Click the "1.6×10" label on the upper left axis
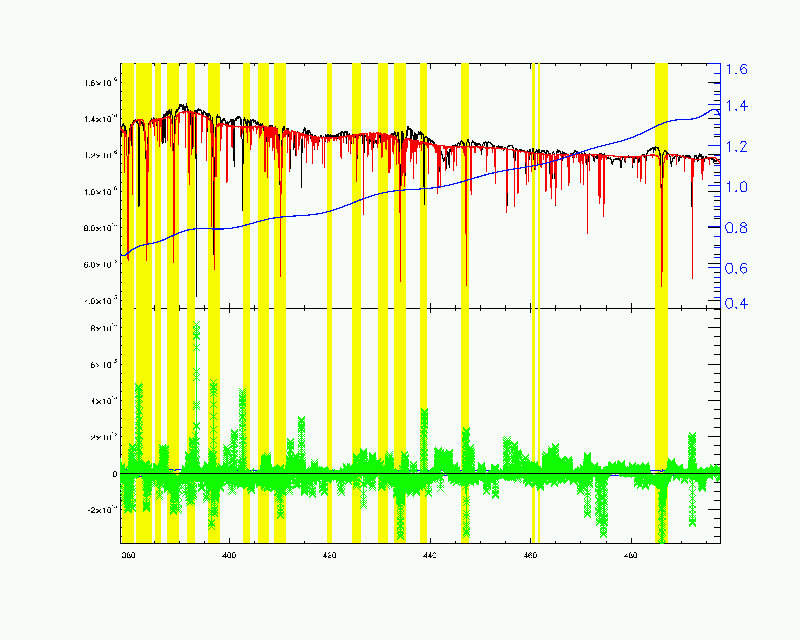 (x=102, y=83)
